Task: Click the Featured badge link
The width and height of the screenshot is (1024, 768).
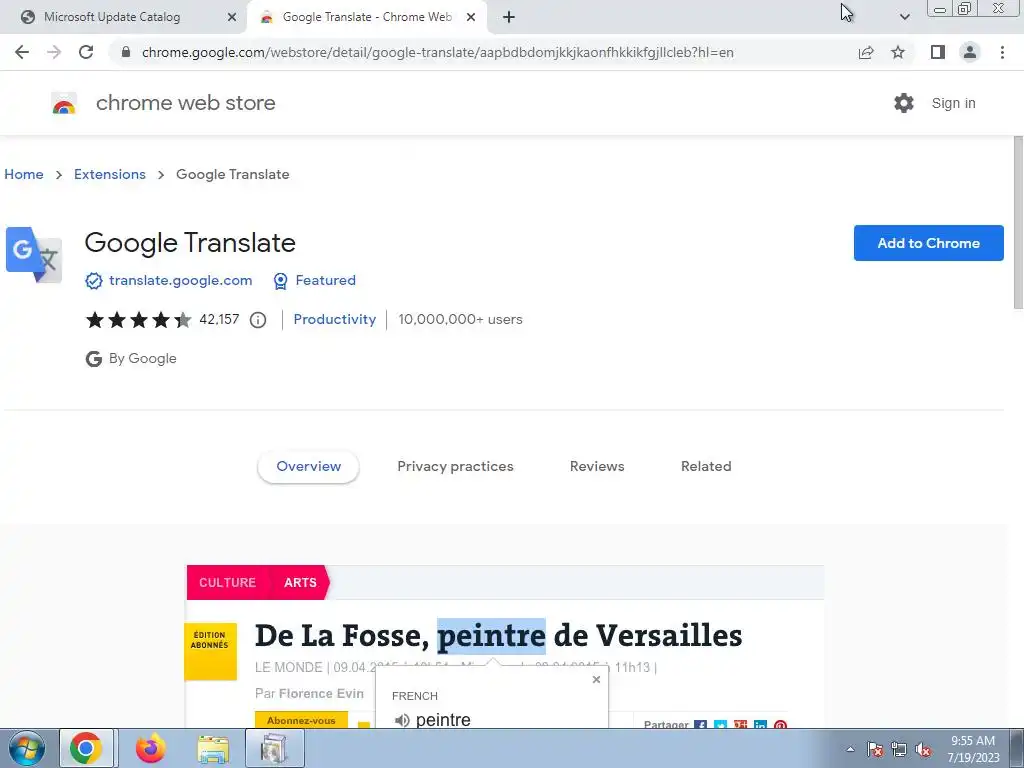Action: point(325,280)
